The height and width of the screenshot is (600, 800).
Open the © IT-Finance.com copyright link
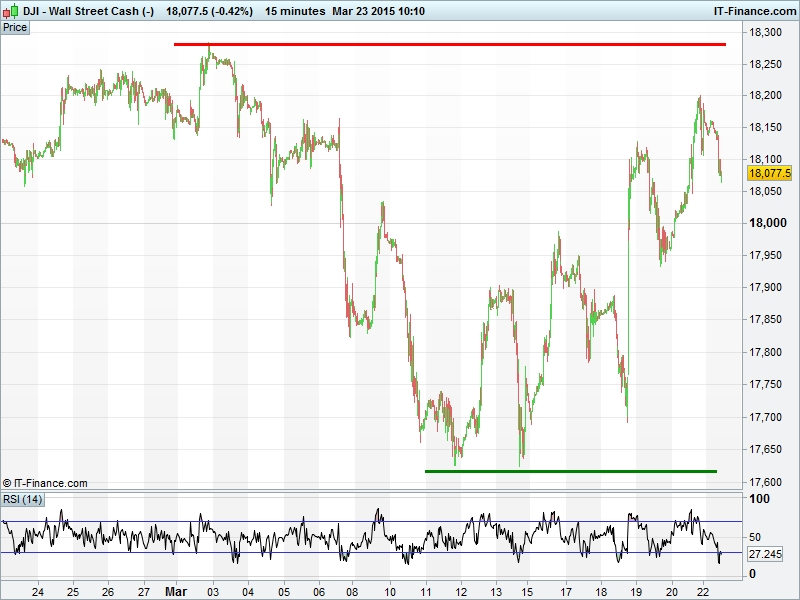(45, 483)
